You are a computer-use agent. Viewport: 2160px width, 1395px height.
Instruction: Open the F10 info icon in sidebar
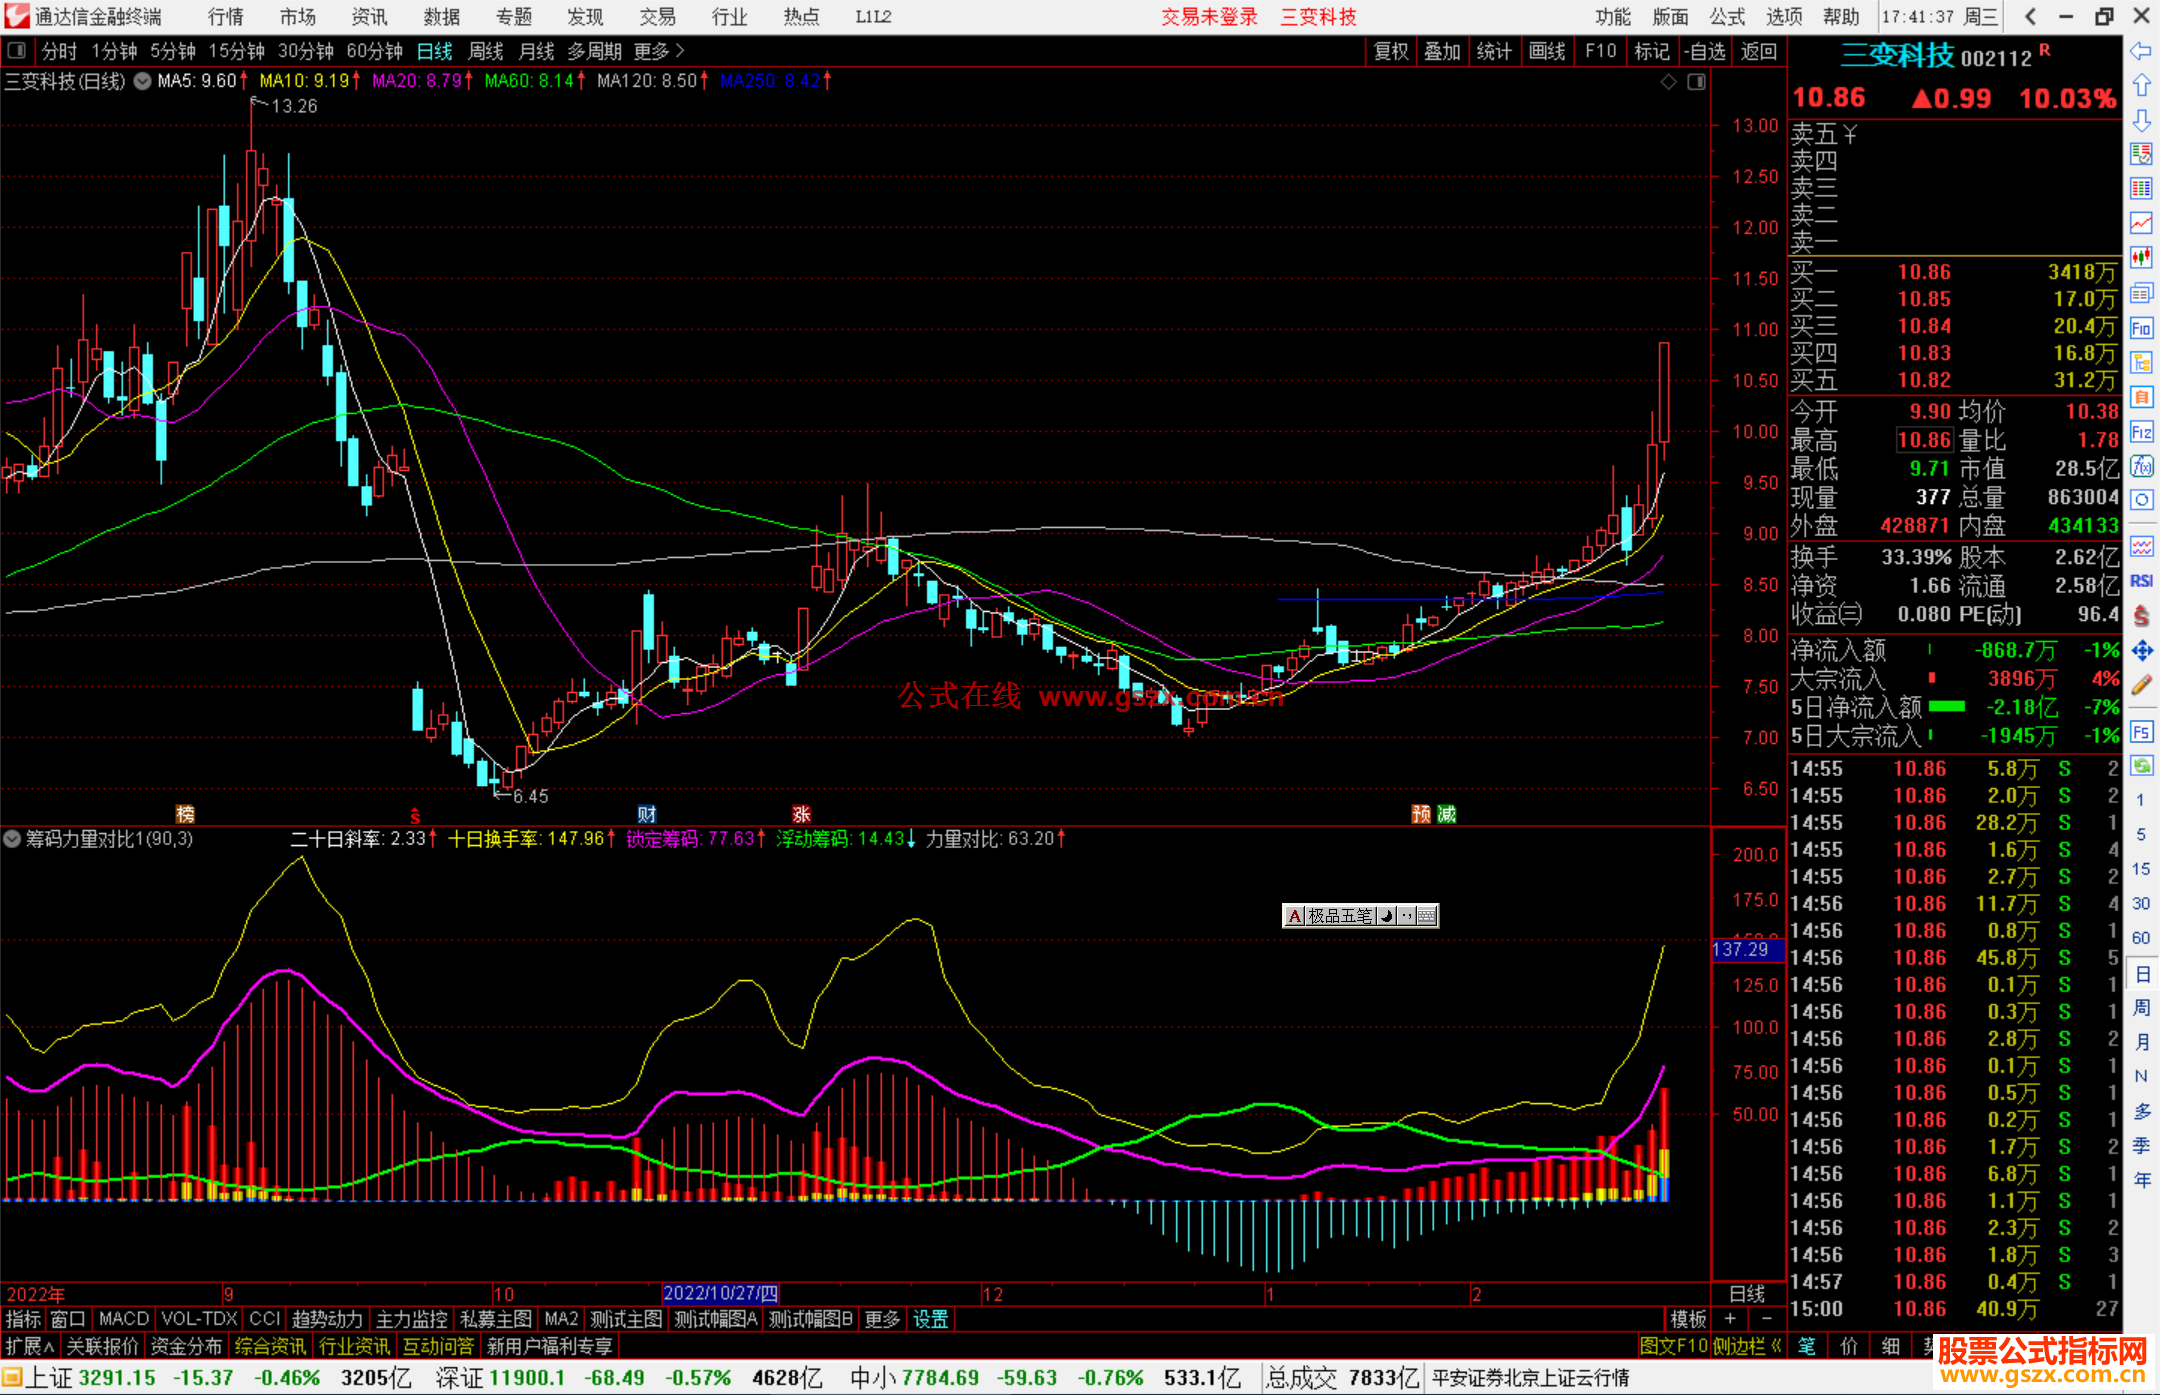[x=2141, y=328]
